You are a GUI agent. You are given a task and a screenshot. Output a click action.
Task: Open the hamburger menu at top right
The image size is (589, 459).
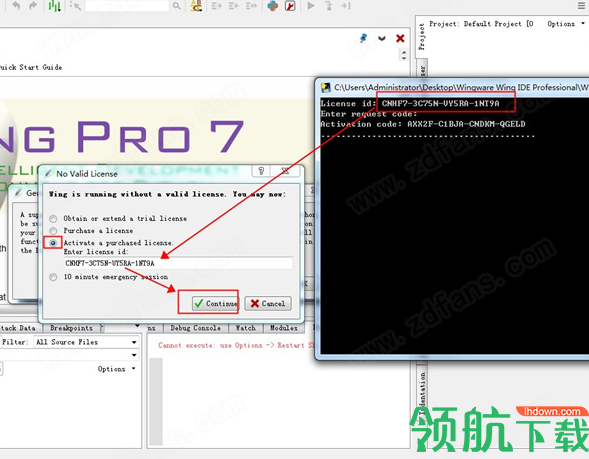(581, 5)
